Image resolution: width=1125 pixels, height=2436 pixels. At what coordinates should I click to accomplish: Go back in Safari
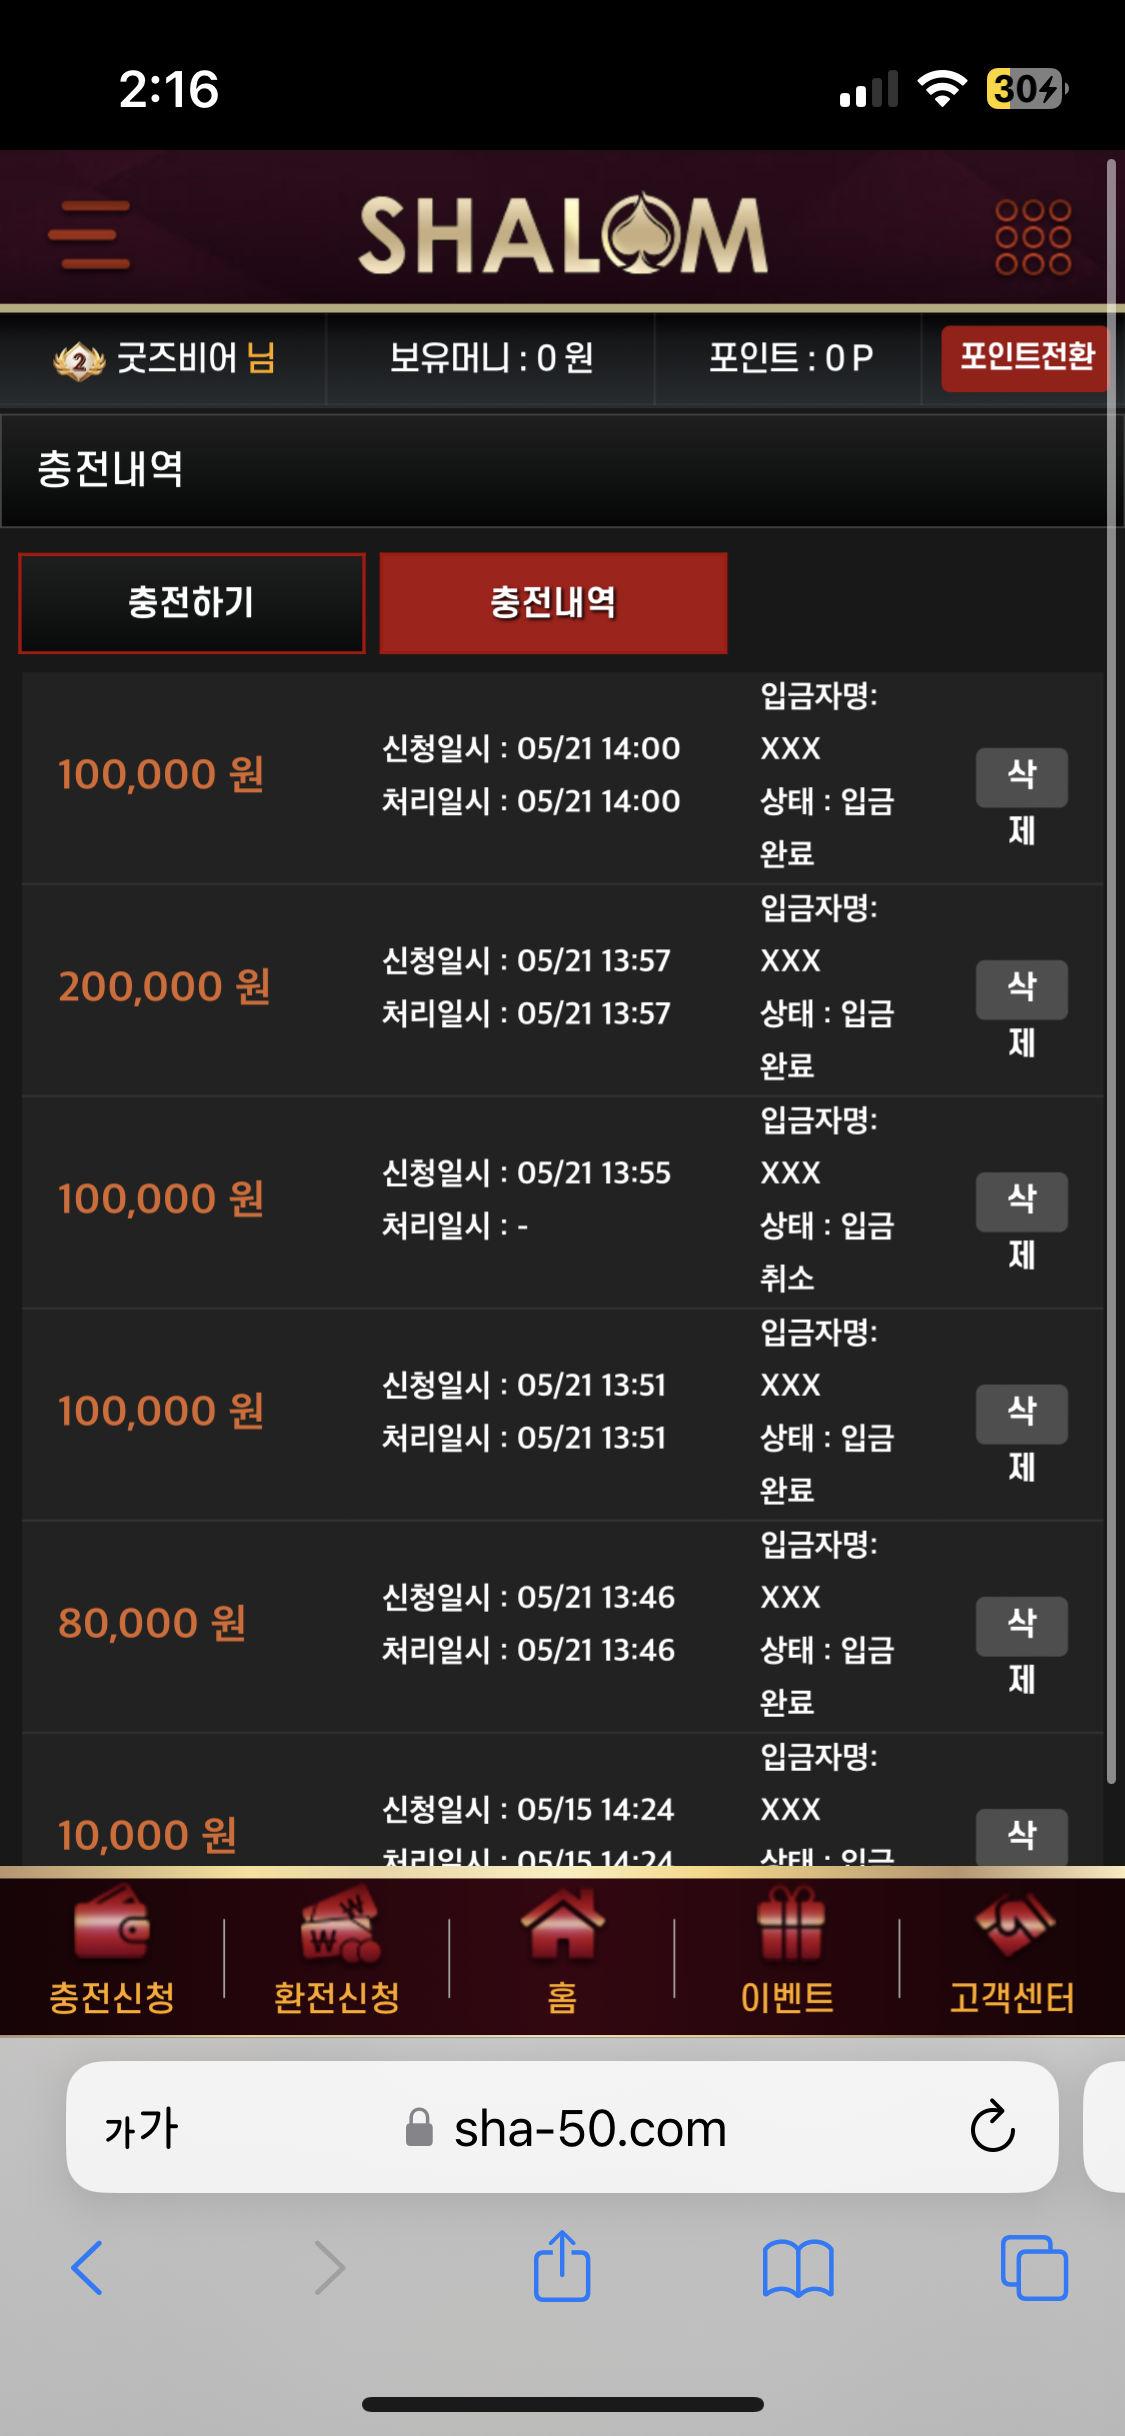pos(88,2267)
